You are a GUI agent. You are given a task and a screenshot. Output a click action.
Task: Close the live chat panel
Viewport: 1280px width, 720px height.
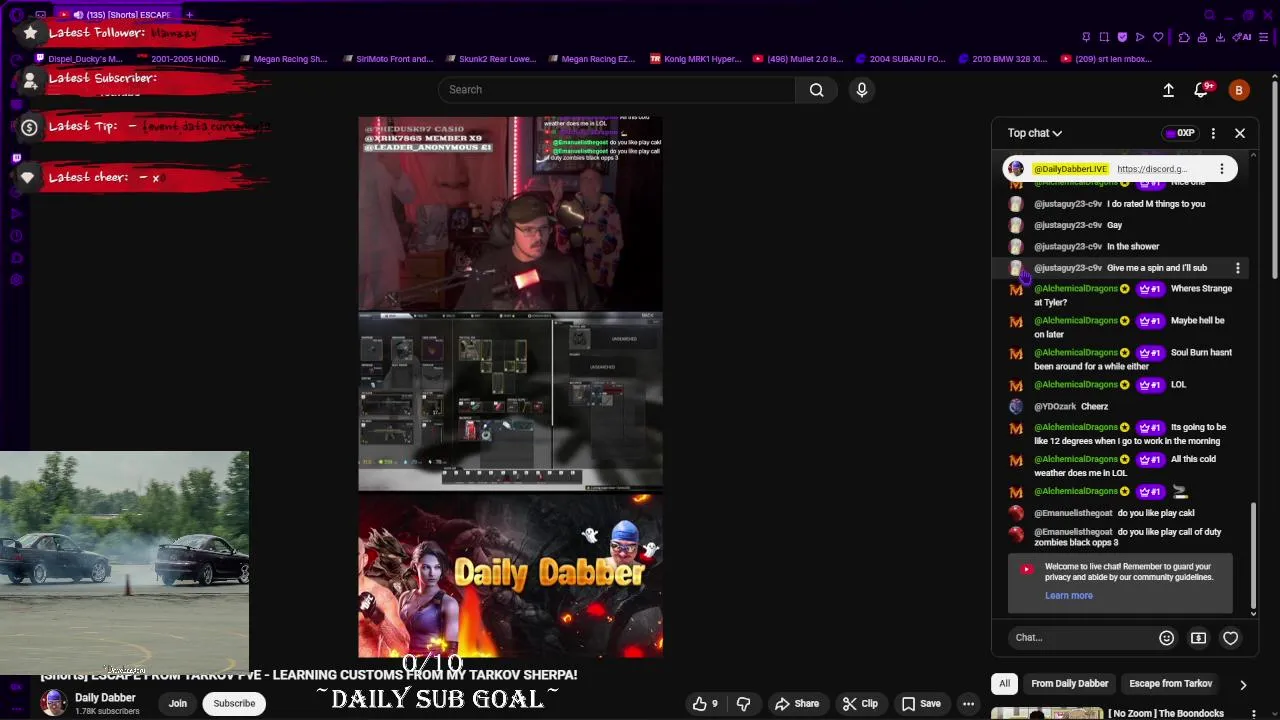point(1240,133)
